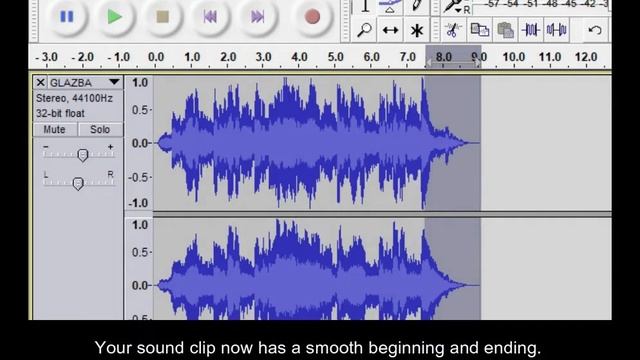Click 0.0 on the timeline ruler
Image resolution: width=640 pixels, height=360 pixels.
point(156,57)
